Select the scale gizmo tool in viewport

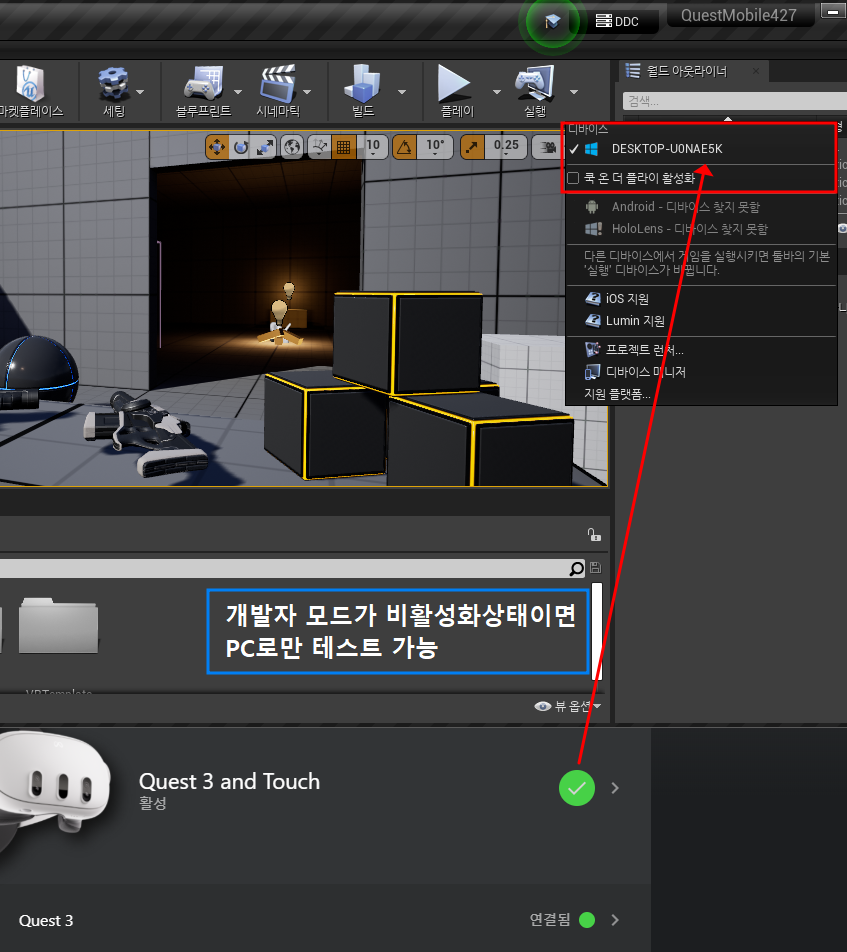[265, 147]
